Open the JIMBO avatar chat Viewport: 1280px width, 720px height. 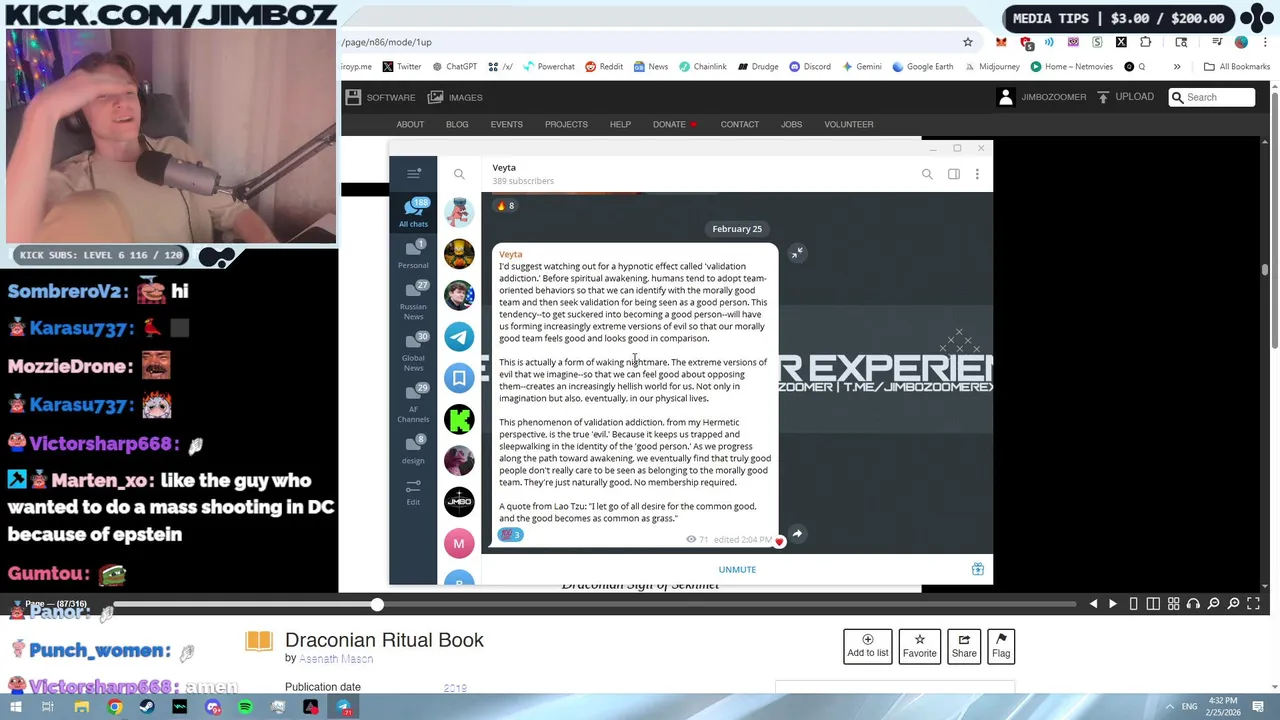coord(459,502)
